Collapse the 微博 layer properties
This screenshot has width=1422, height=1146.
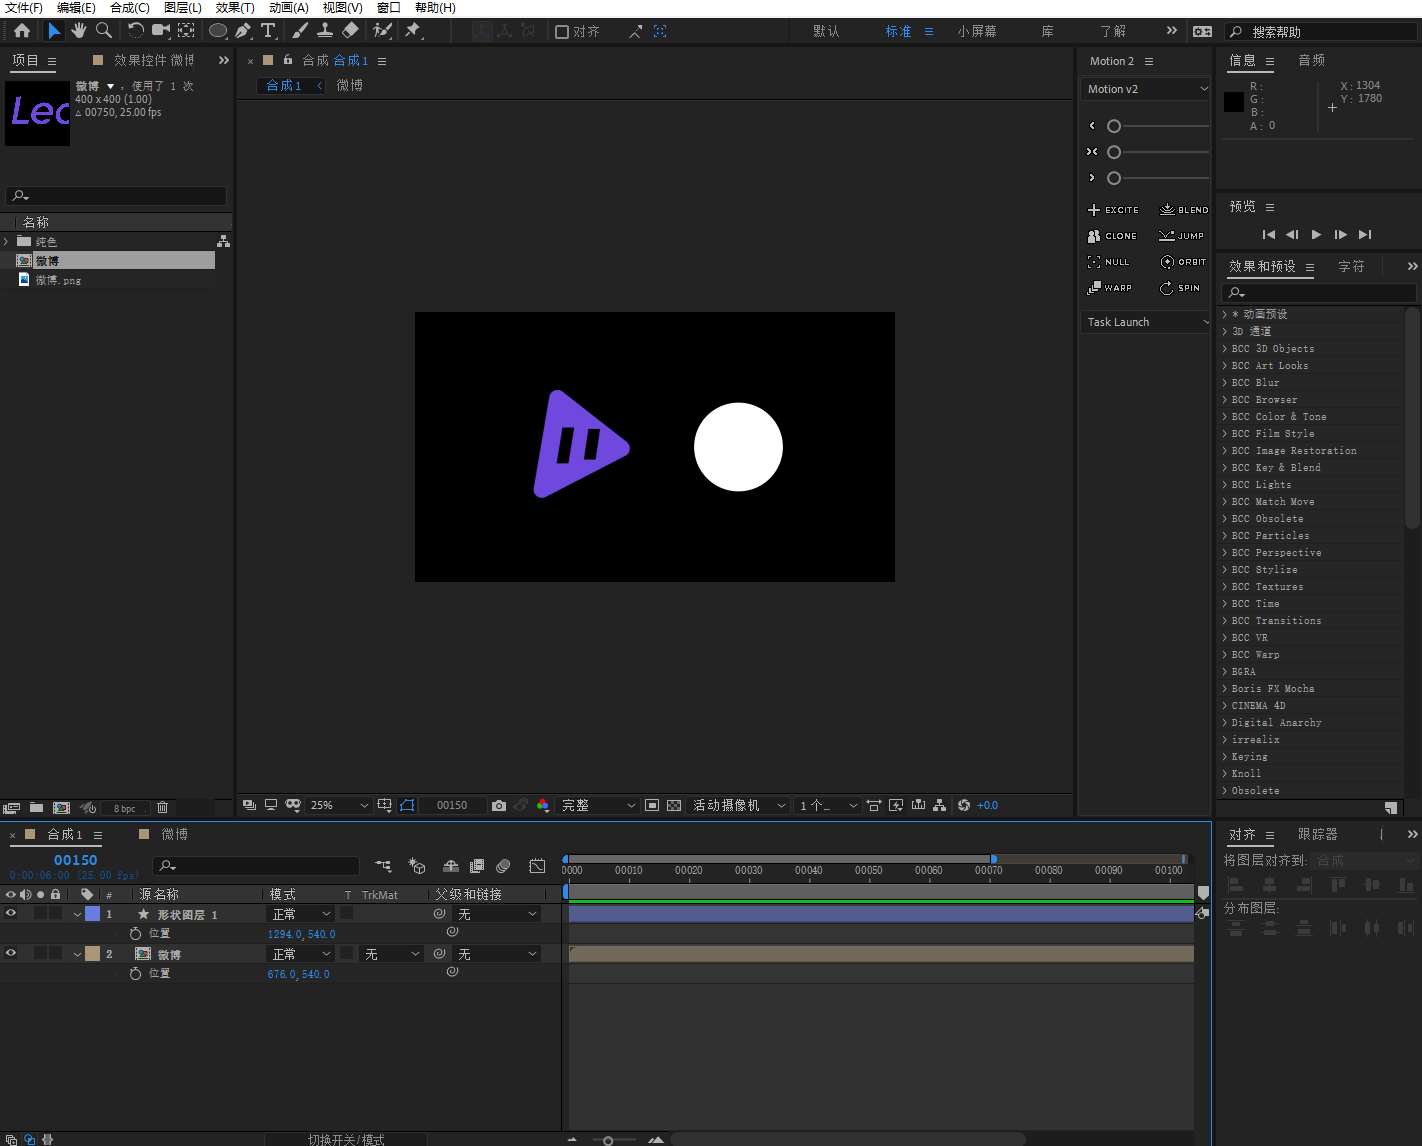(77, 954)
